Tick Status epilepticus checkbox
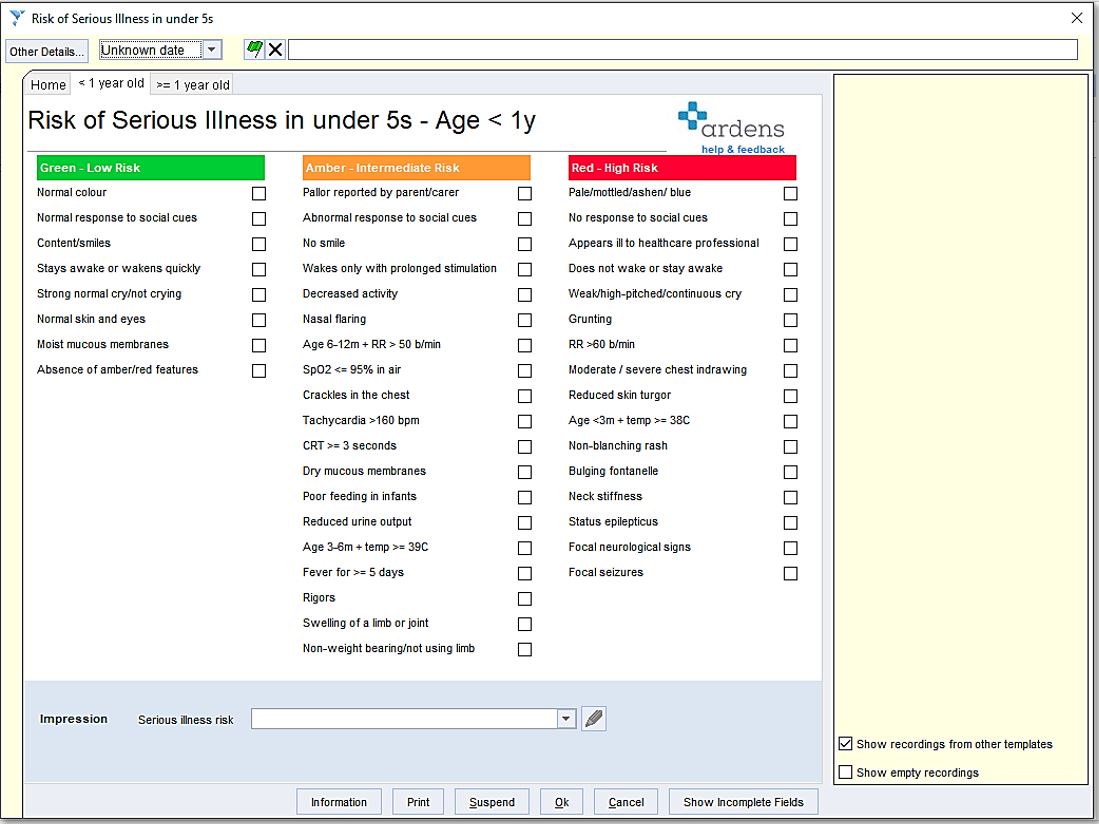The height and width of the screenshot is (824, 1099). (x=791, y=523)
